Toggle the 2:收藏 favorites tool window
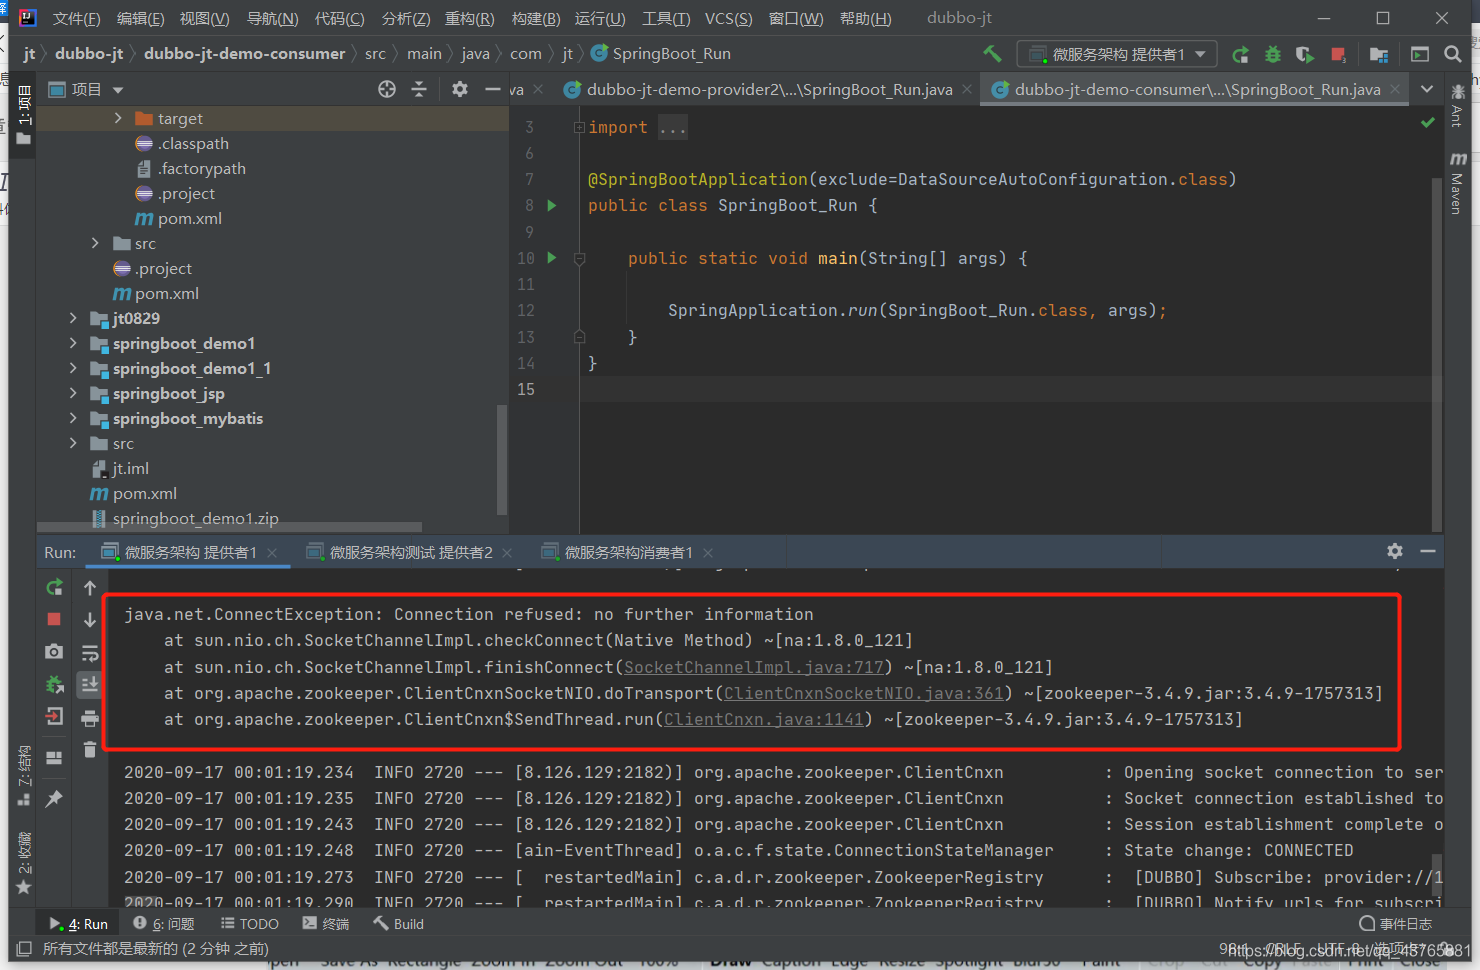The width and height of the screenshot is (1480, 970). coord(24,862)
